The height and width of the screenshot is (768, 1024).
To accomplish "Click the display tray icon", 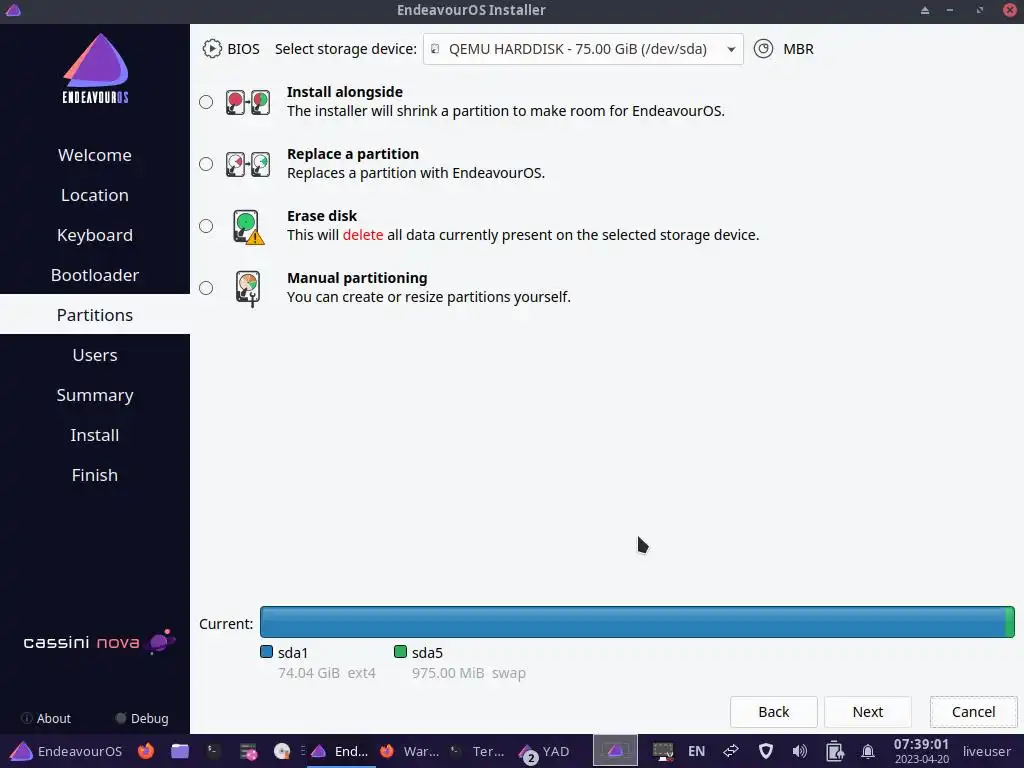I will click(x=663, y=752).
